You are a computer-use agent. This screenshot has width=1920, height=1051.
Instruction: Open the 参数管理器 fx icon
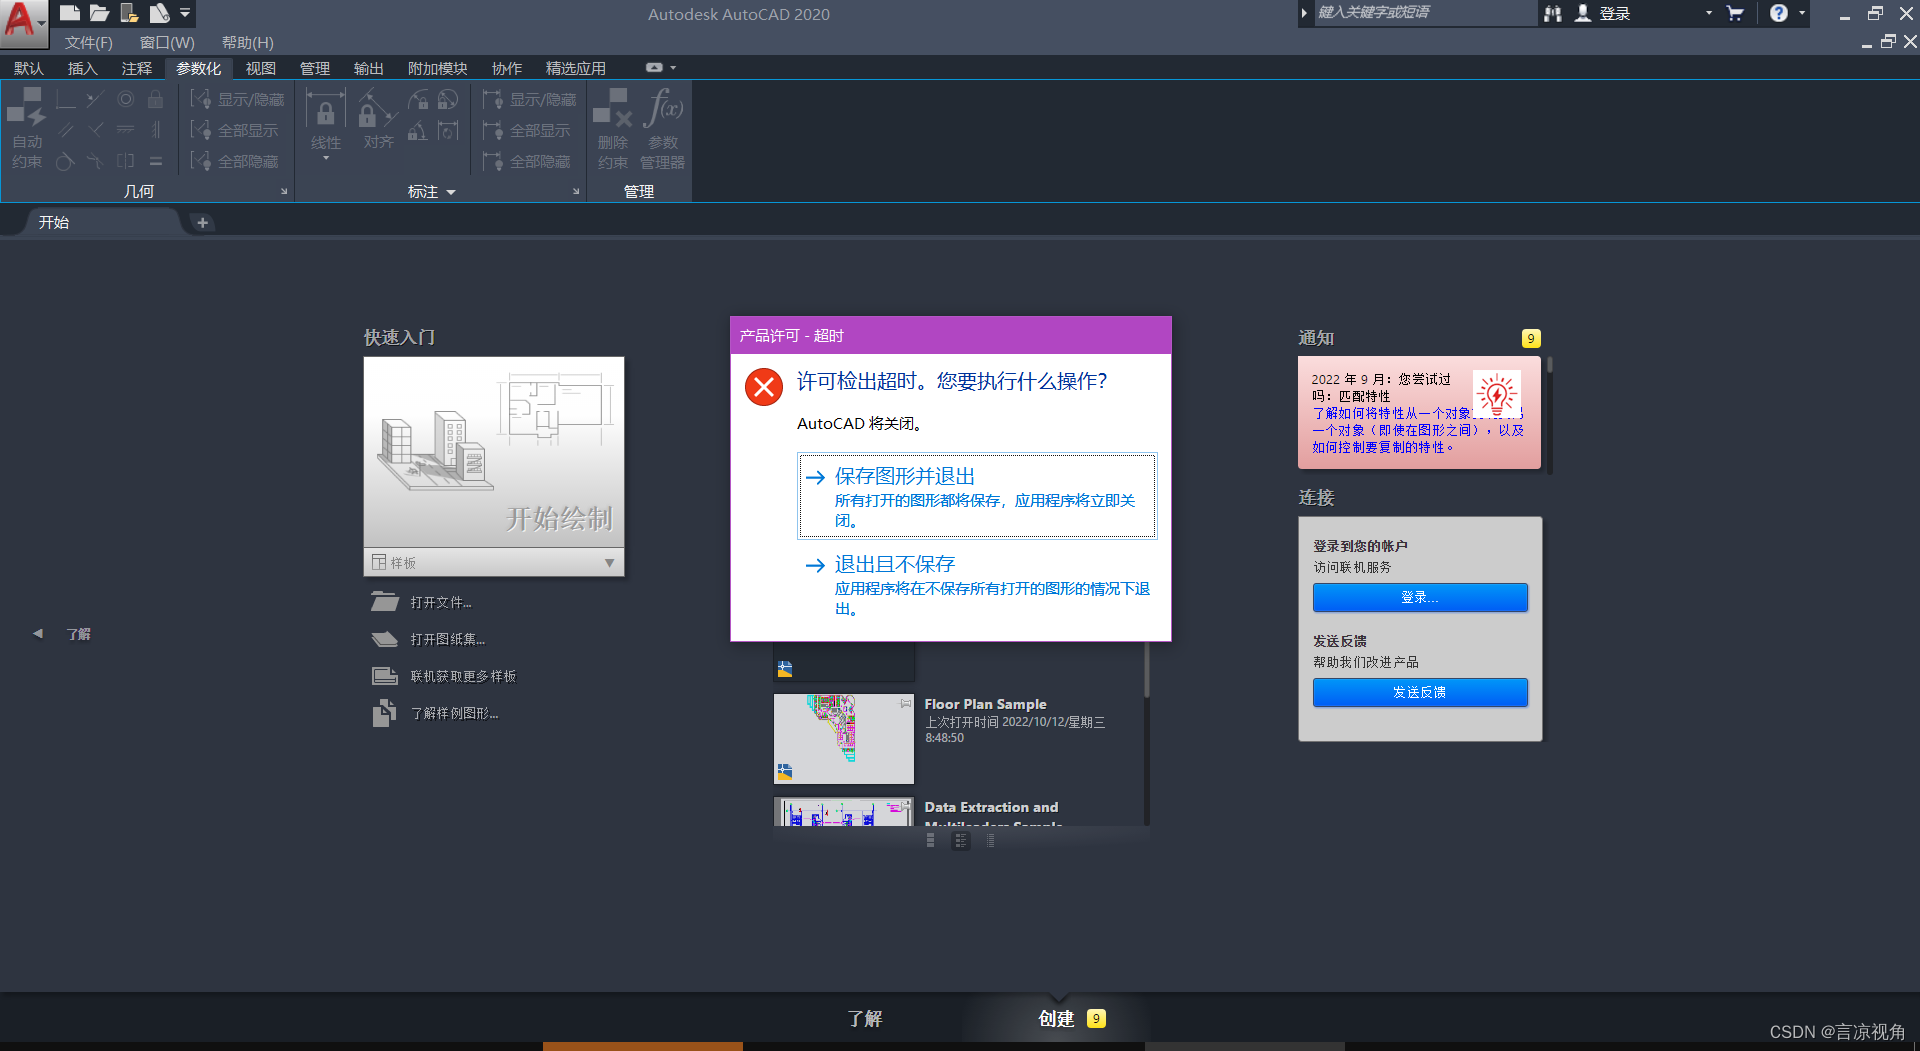(x=663, y=107)
